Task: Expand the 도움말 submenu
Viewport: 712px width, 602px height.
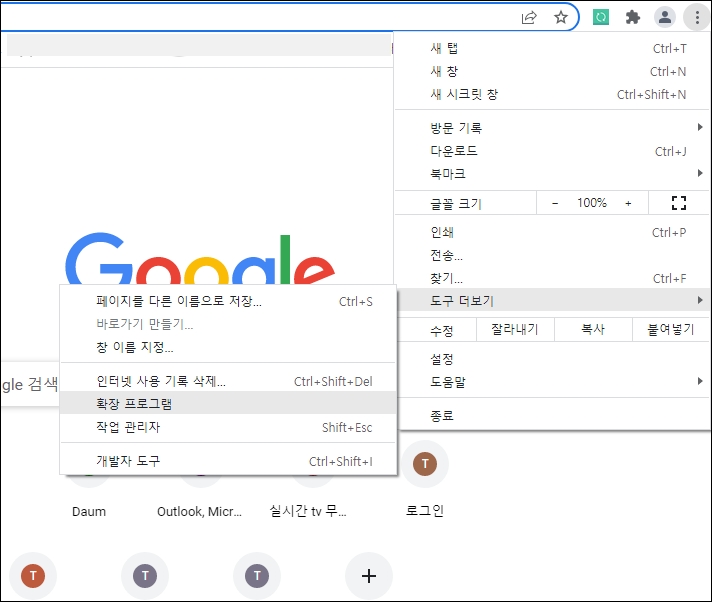Action: click(x=552, y=382)
